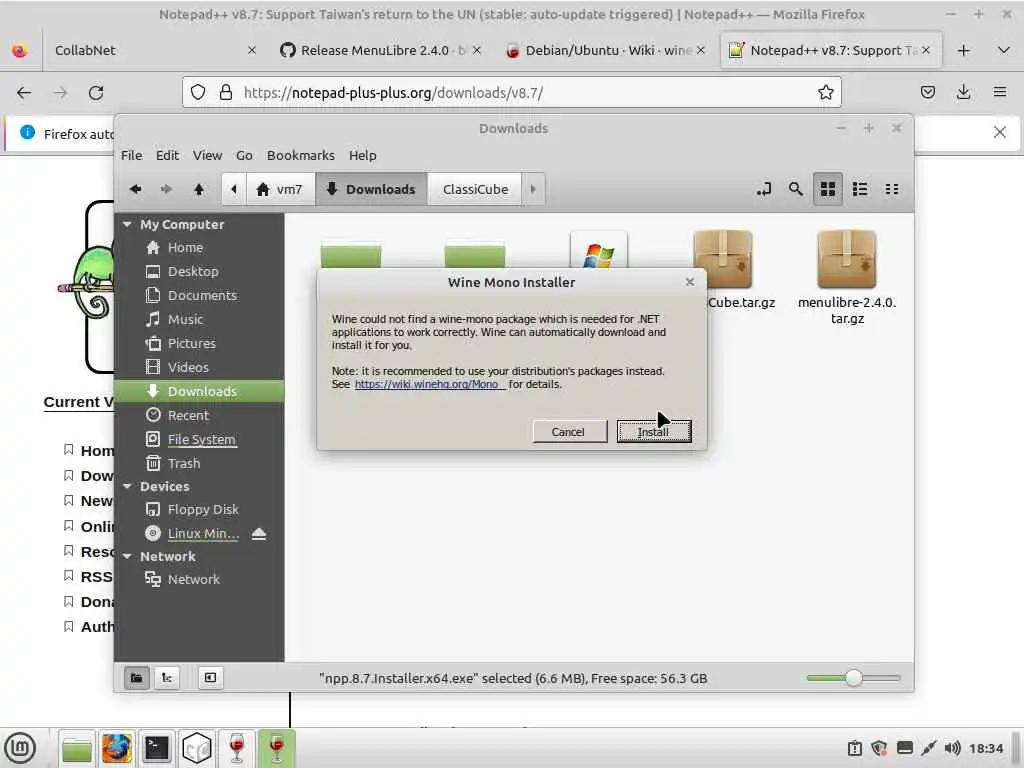Collapse the Network section

127,556
